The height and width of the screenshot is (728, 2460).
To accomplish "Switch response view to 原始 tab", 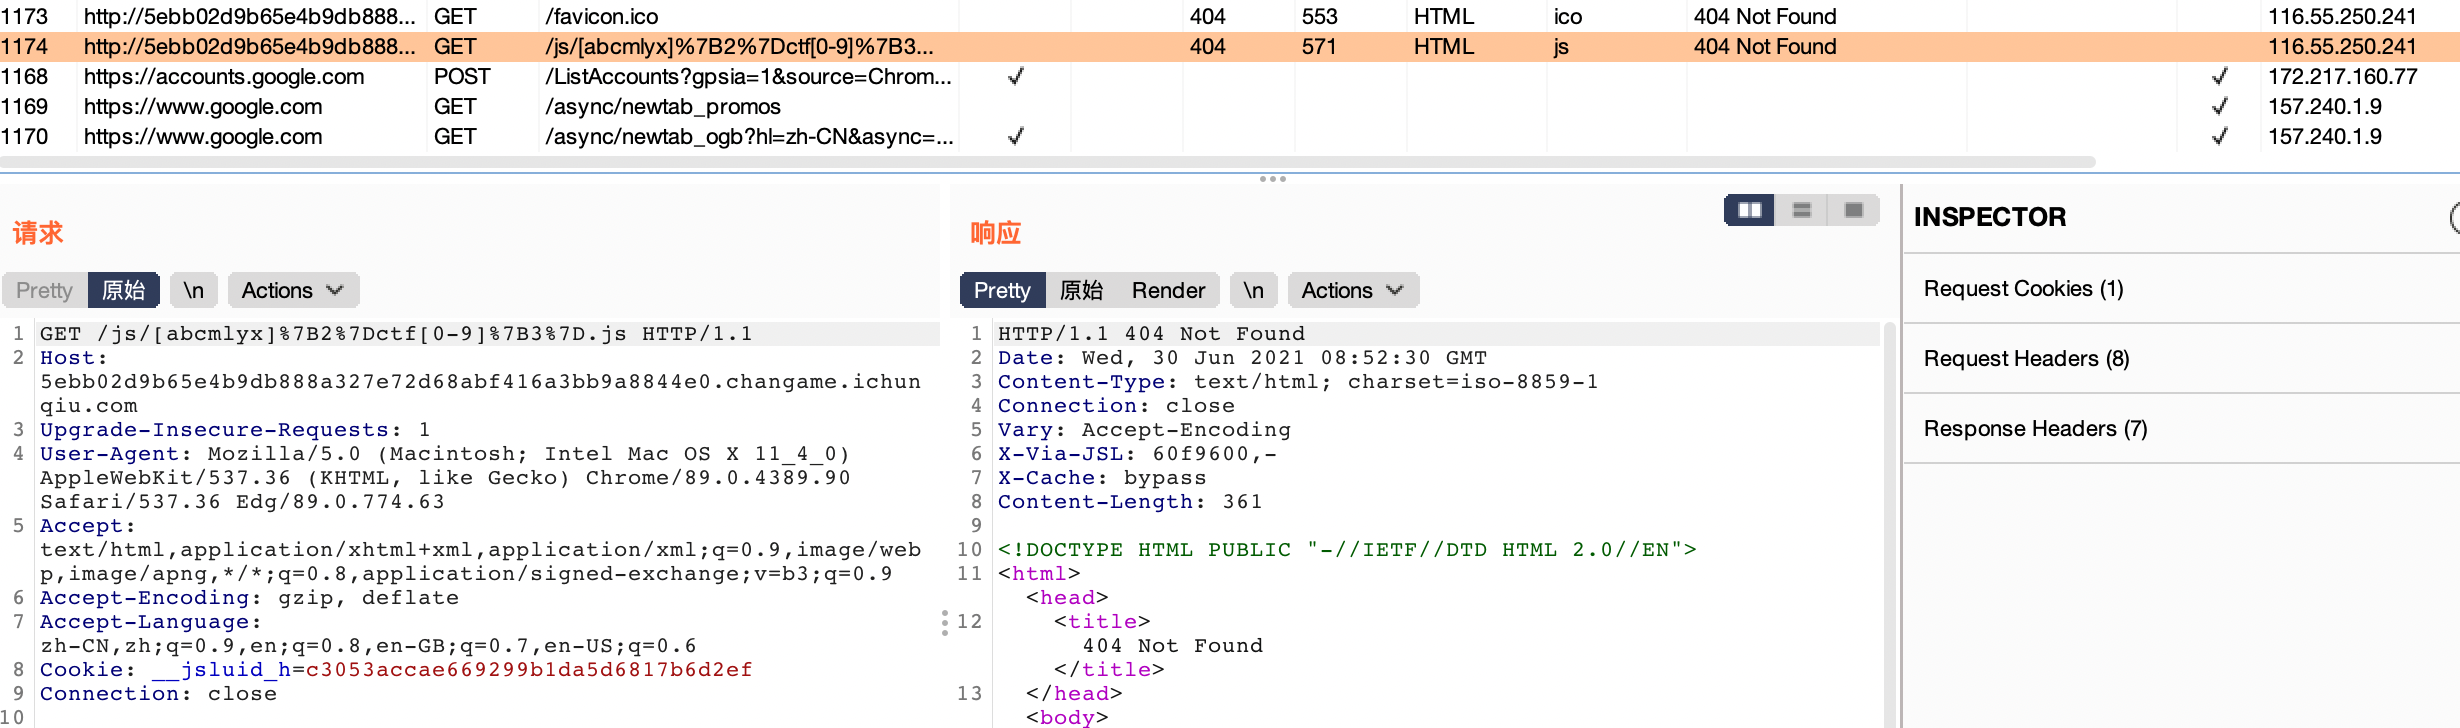I will [1081, 291].
